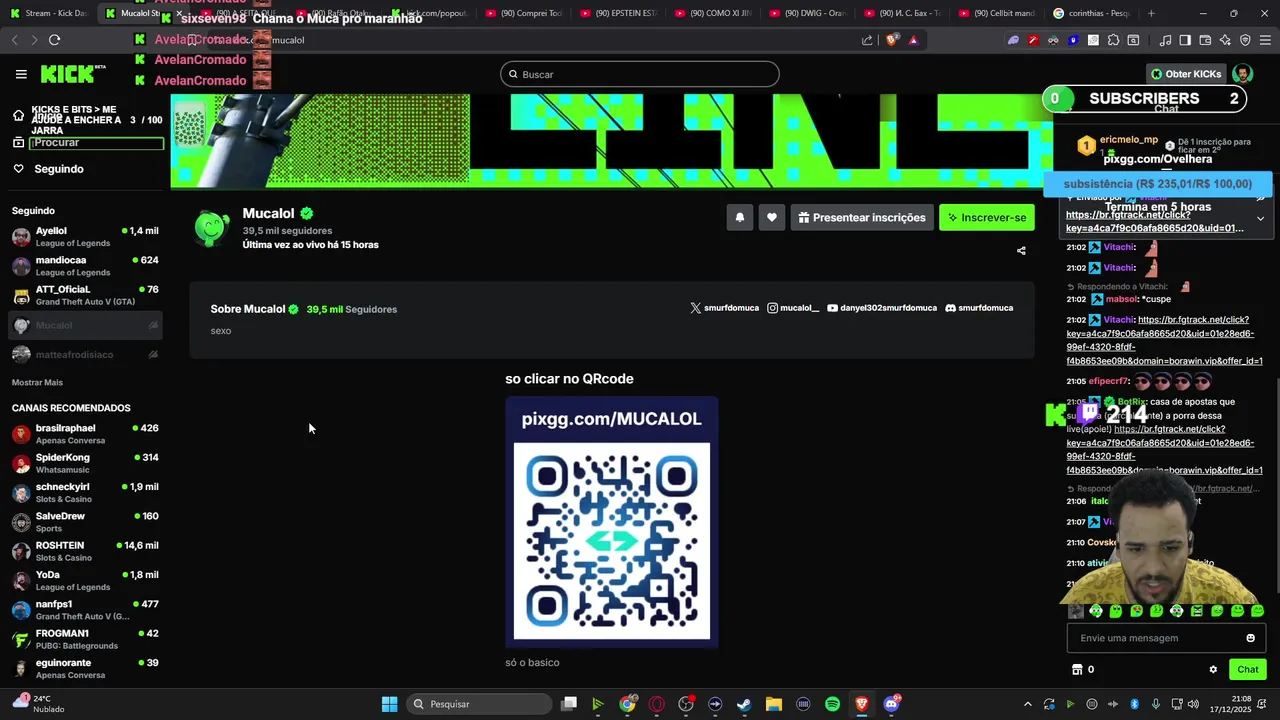The width and height of the screenshot is (1280, 720).
Task: Click the share icon below Inscrever-se
Action: pyautogui.click(x=1021, y=251)
